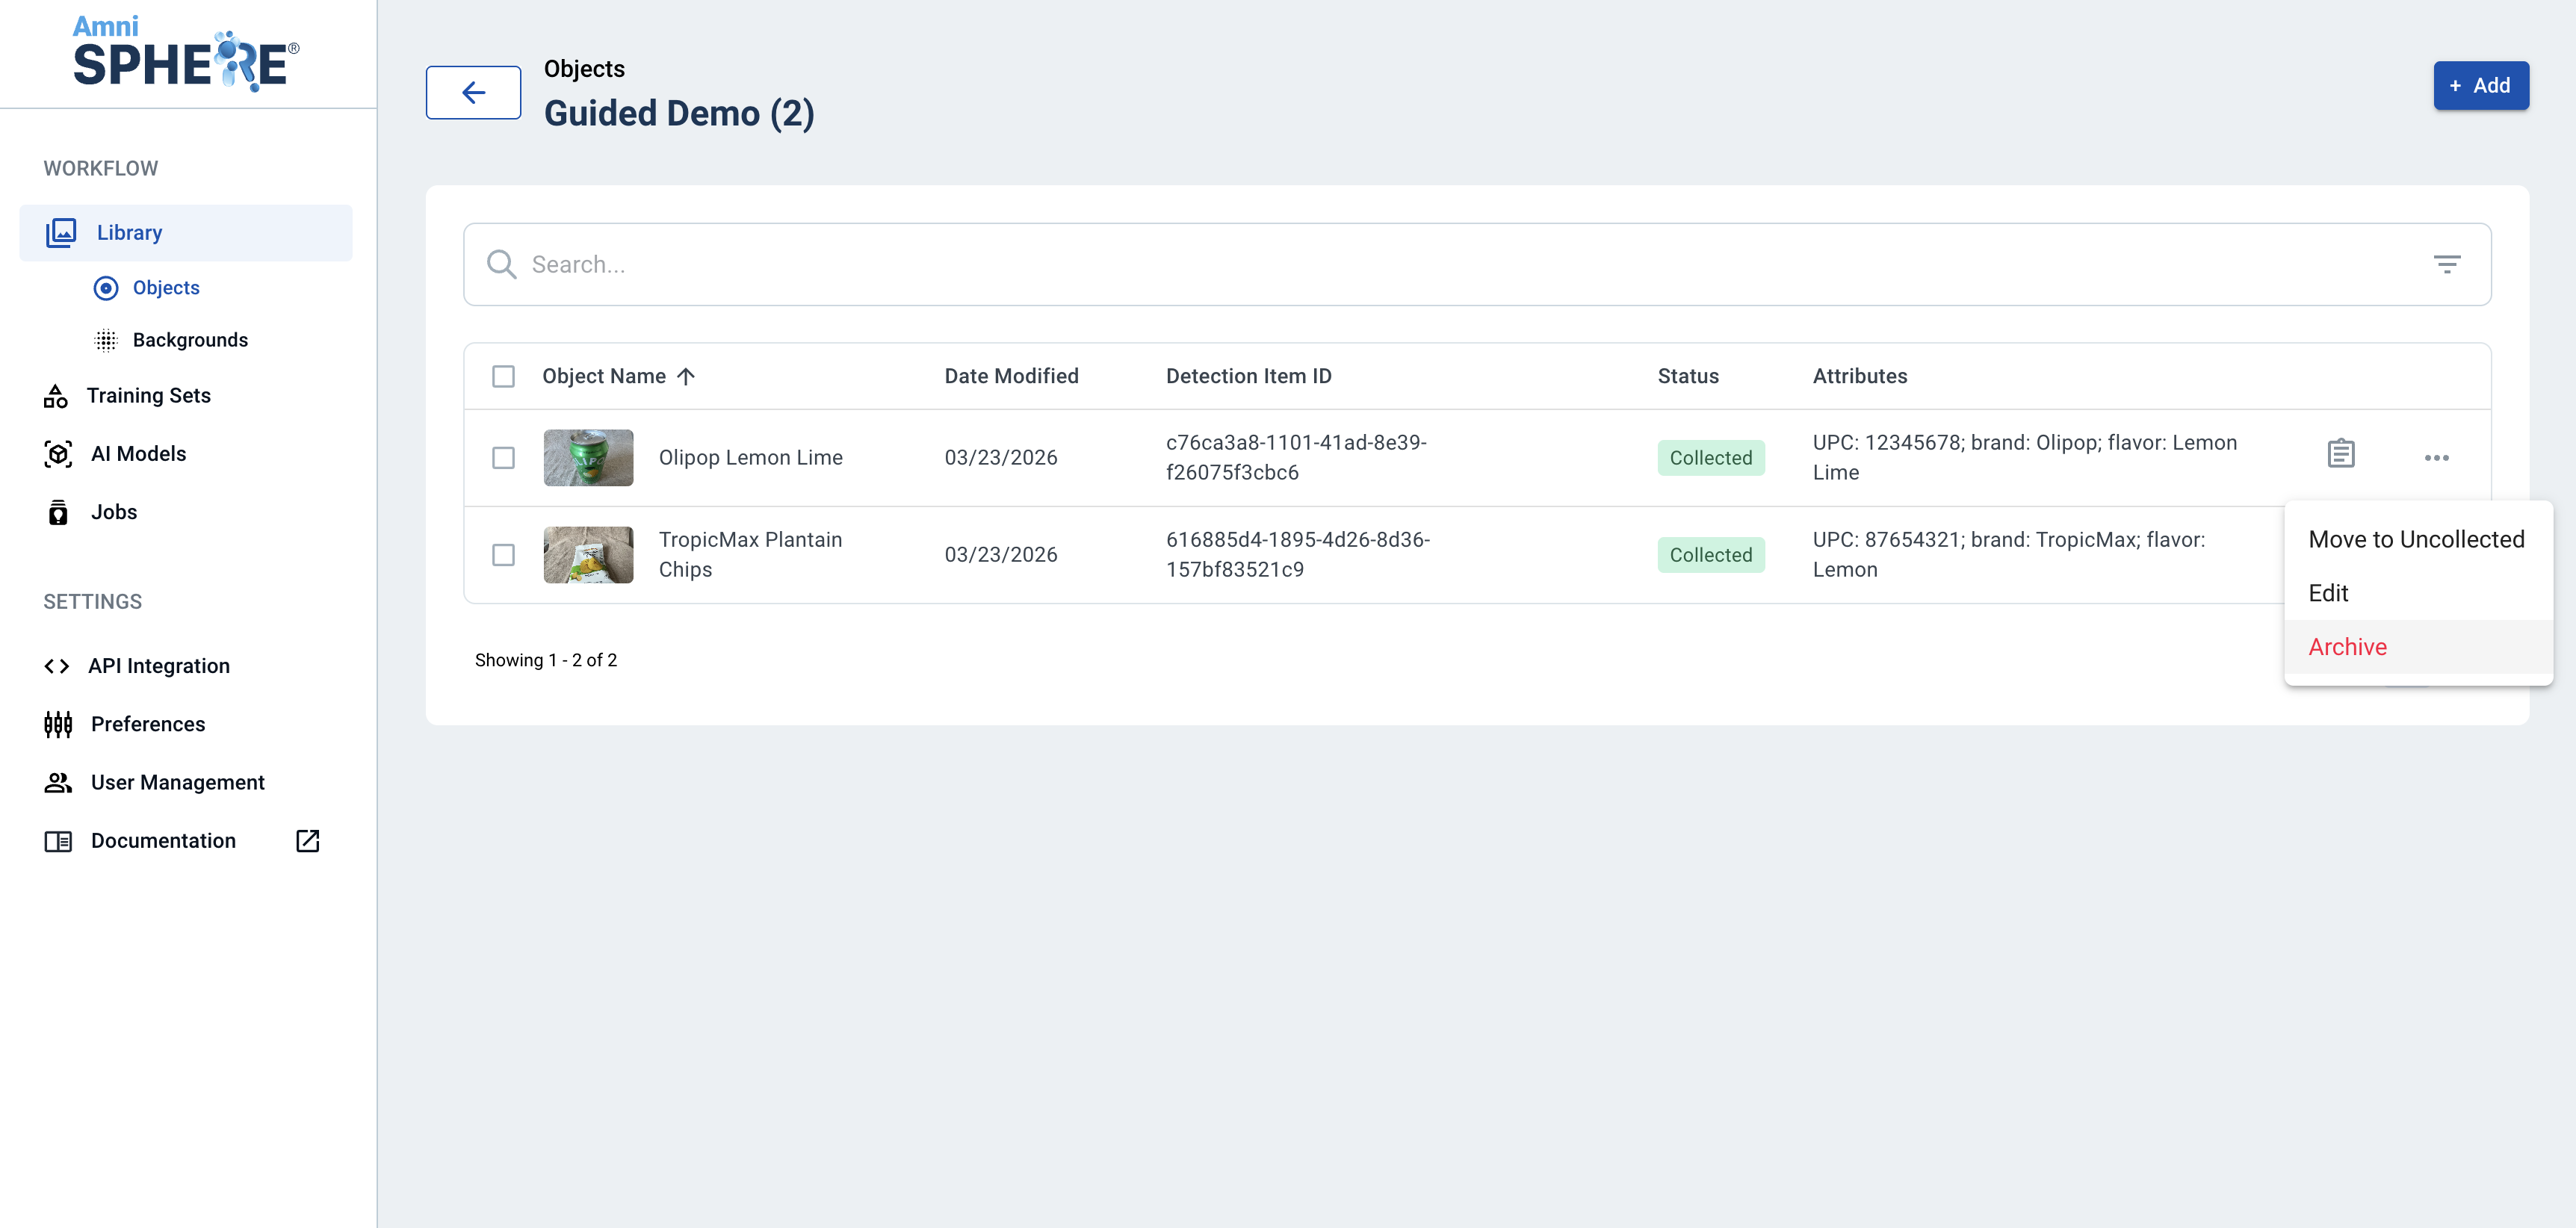Go to AI Models section
The width and height of the screenshot is (2576, 1228).
(138, 454)
